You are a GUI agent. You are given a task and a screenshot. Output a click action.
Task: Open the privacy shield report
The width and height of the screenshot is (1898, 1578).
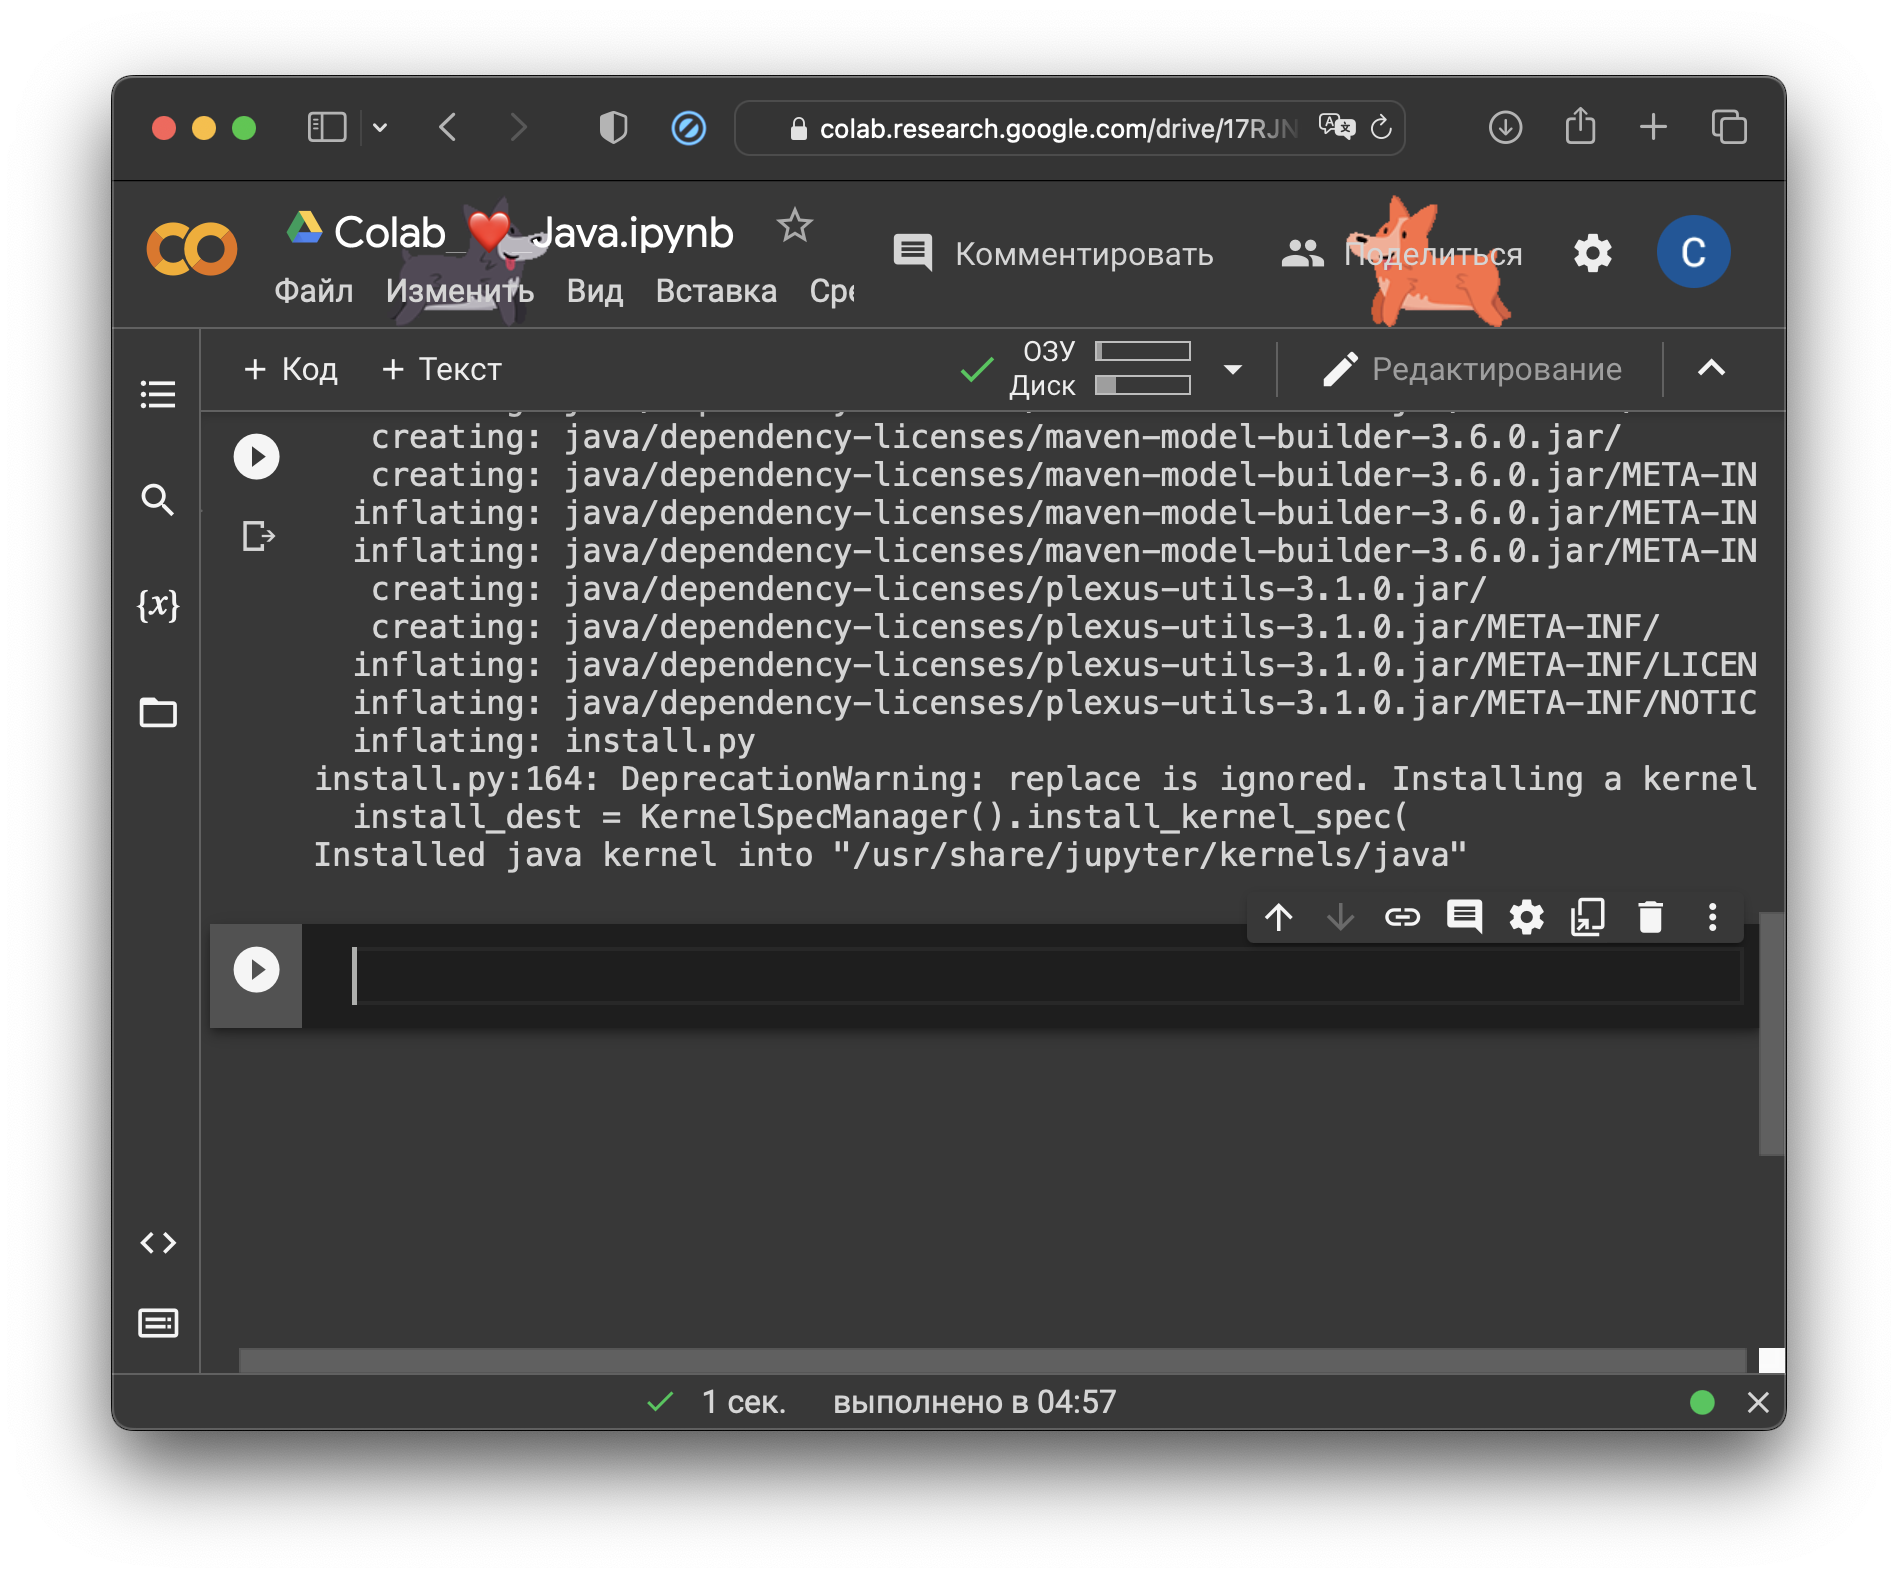613,128
